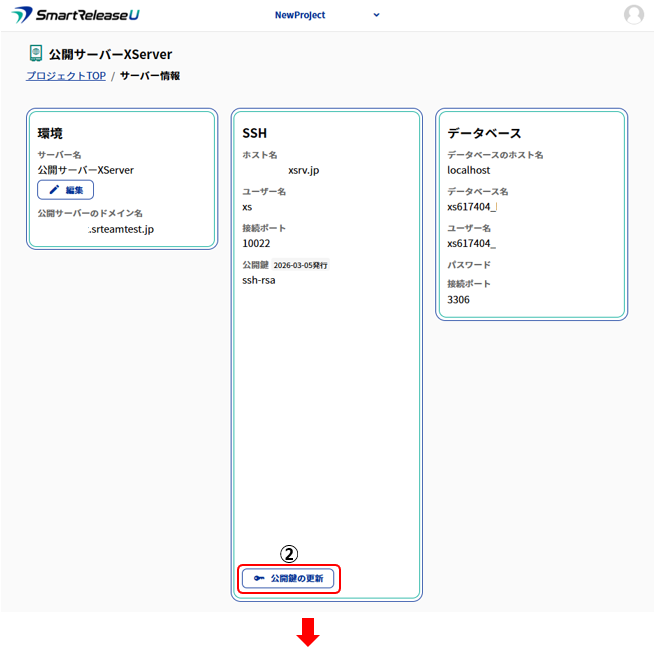The width and height of the screenshot is (659, 647).
Task: Click the 2026-03-05発行 date badge
Action: [300, 265]
